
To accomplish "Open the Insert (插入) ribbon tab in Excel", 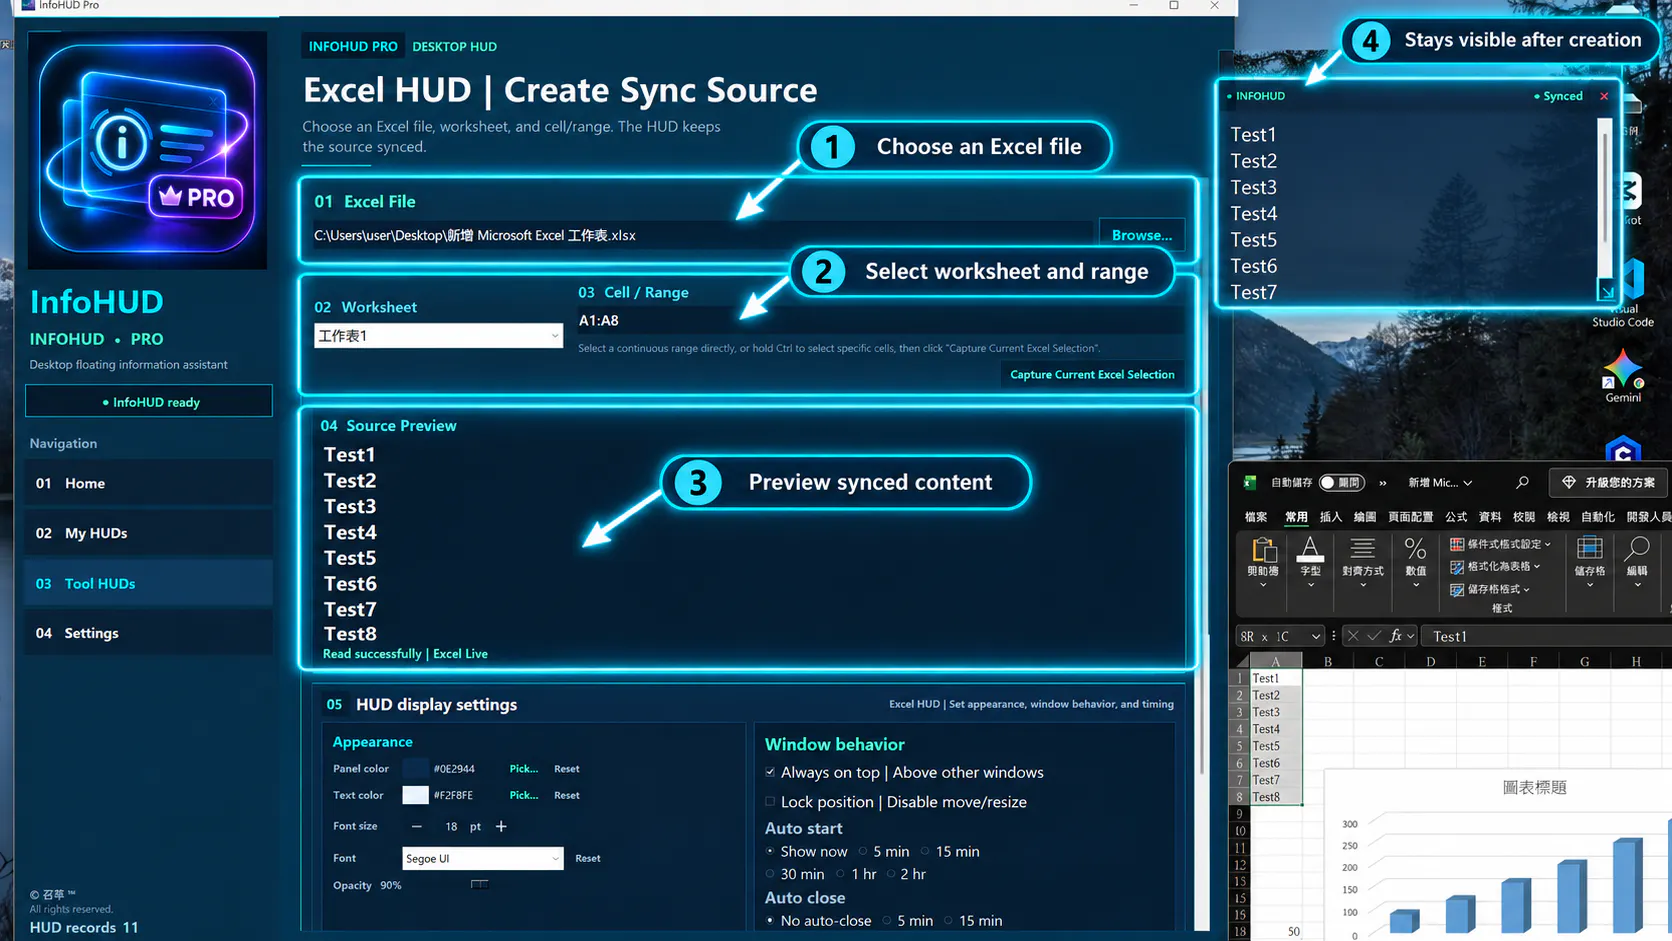I will coord(1330,517).
